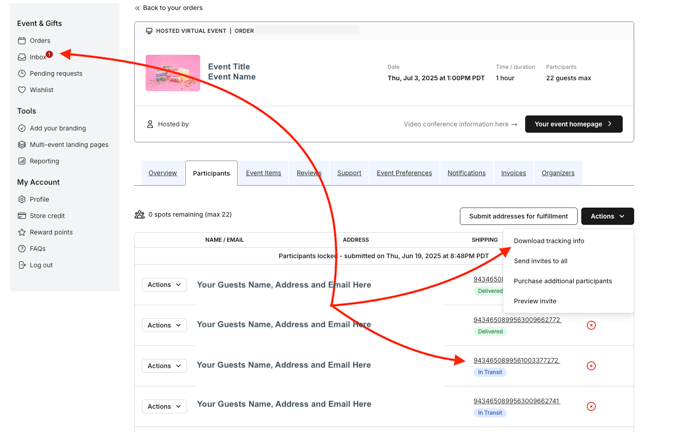This screenshot has height=432, width=688.
Task: Open tracking number 9434650899561003377272
Action: 516,360
